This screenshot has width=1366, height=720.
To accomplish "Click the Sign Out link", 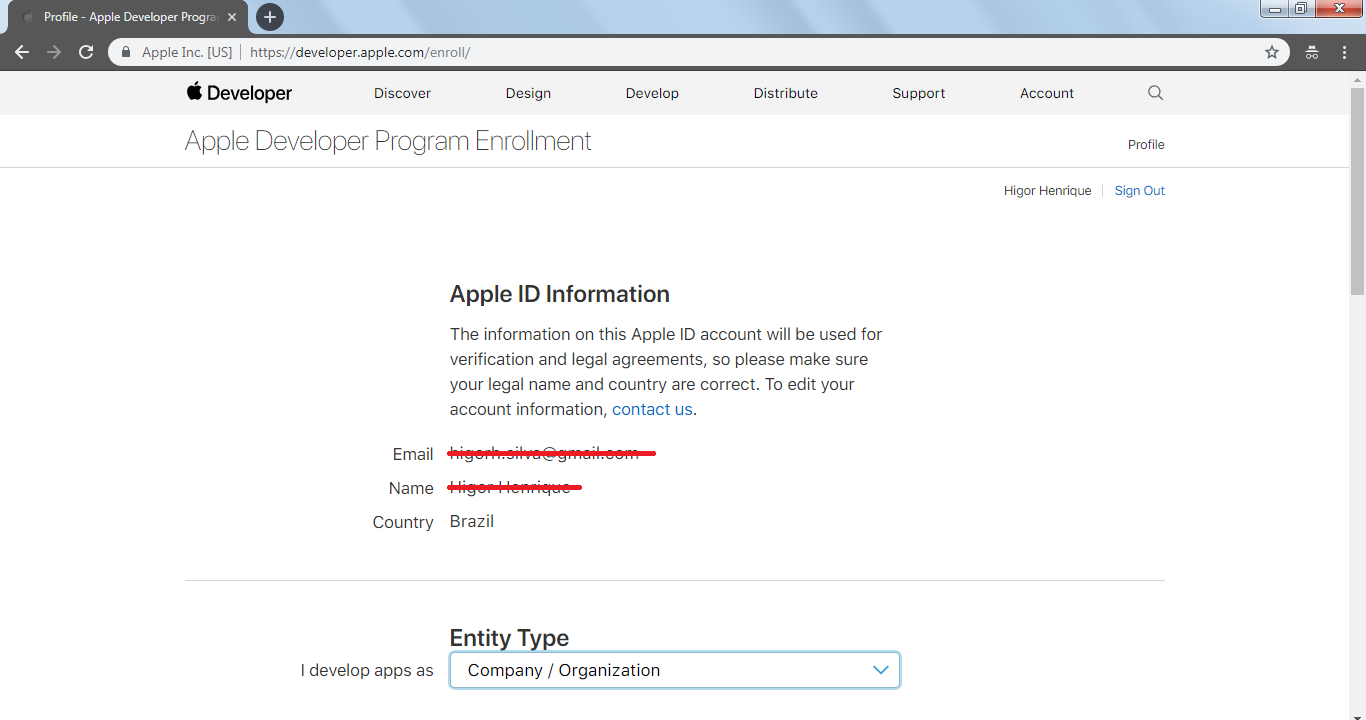I will click(1140, 191).
